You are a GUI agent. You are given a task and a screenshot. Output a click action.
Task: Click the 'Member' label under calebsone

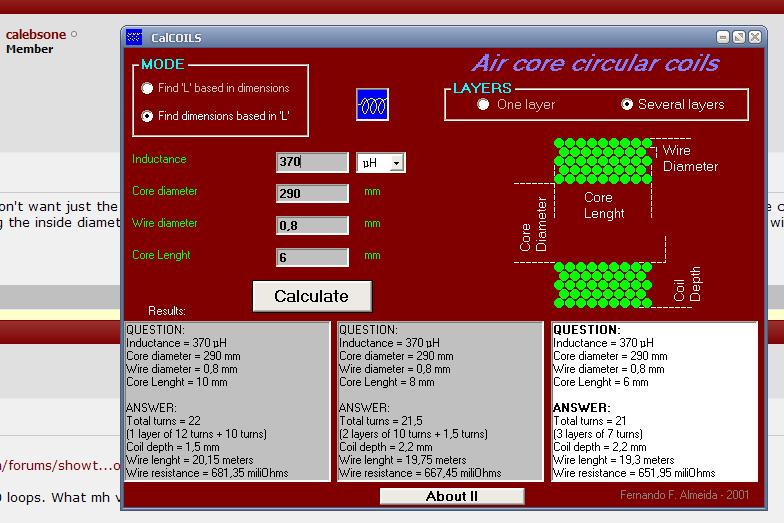(x=30, y=49)
